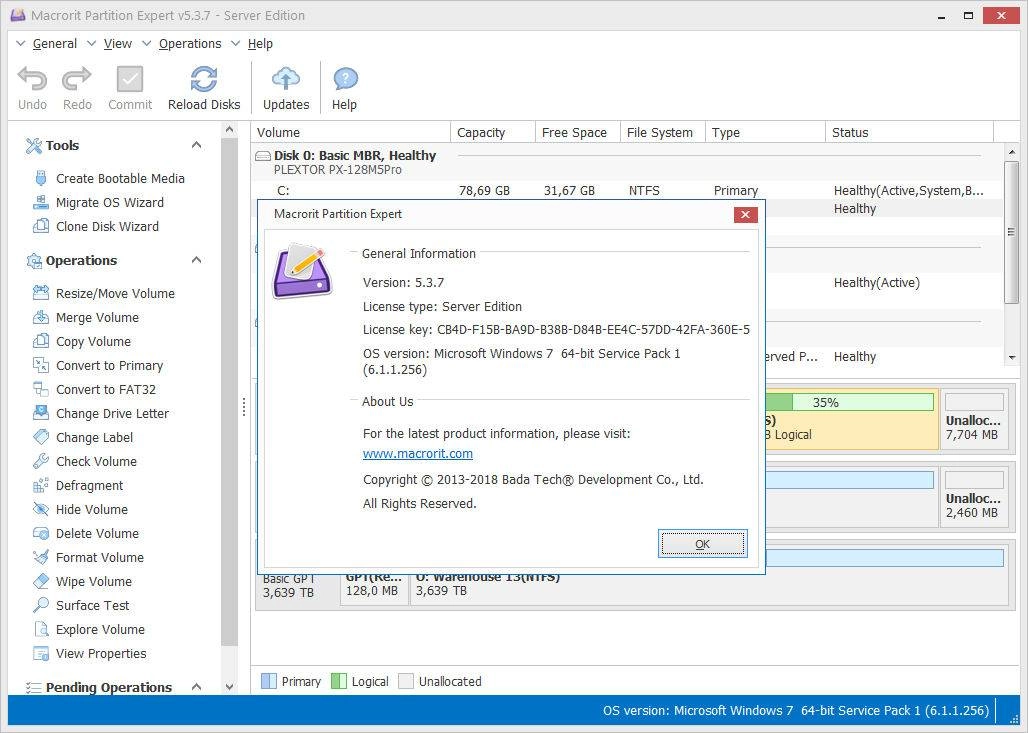The width and height of the screenshot is (1028, 733).
Task: Sort by Volume column header
Action: [x=351, y=132]
